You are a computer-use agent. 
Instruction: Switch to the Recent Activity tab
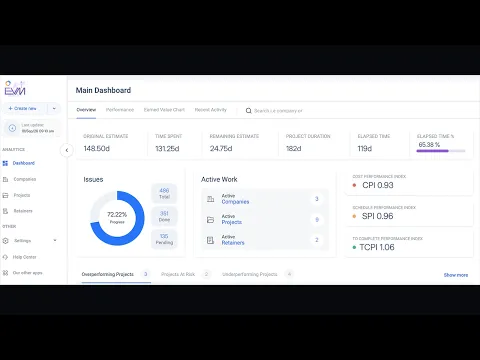[x=211, y=110]
